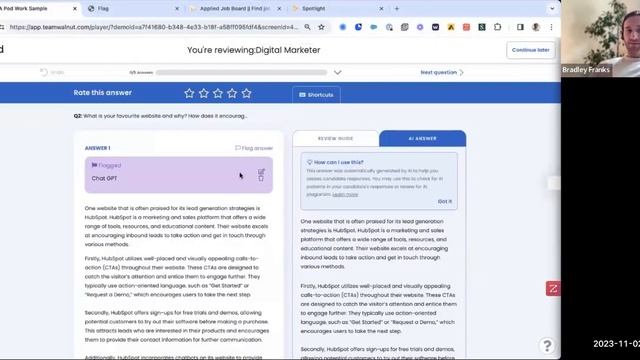
Task: Click Continue later button
Action: tap(531, 50)
